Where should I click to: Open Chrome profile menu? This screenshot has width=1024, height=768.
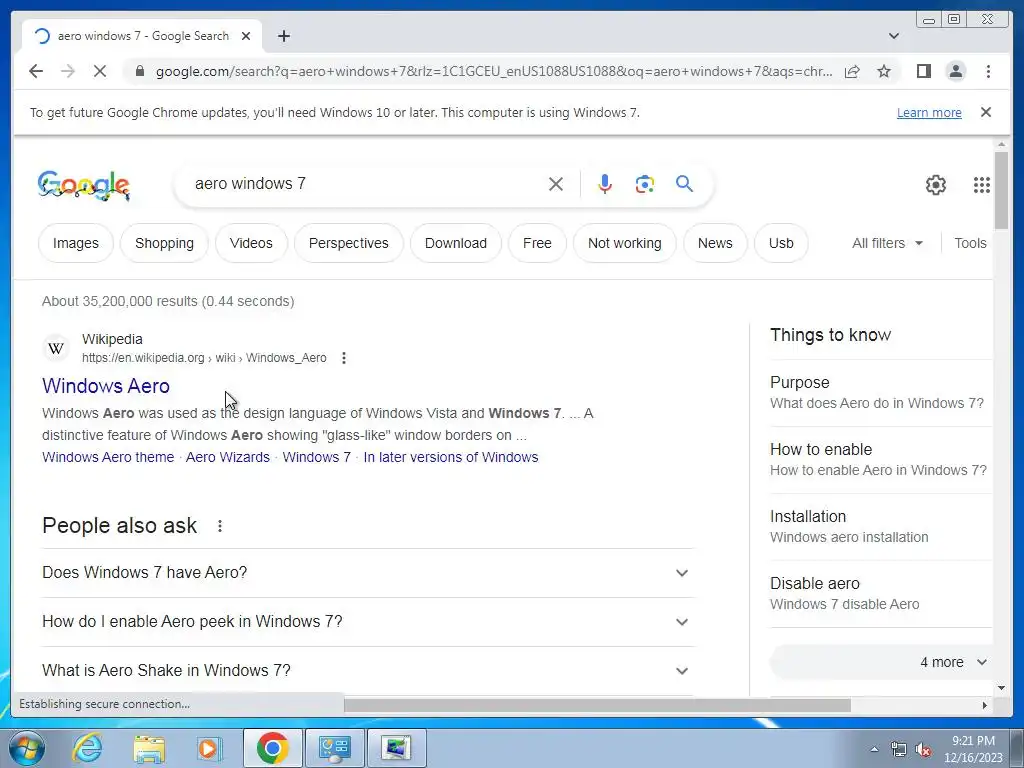[956, 71]
